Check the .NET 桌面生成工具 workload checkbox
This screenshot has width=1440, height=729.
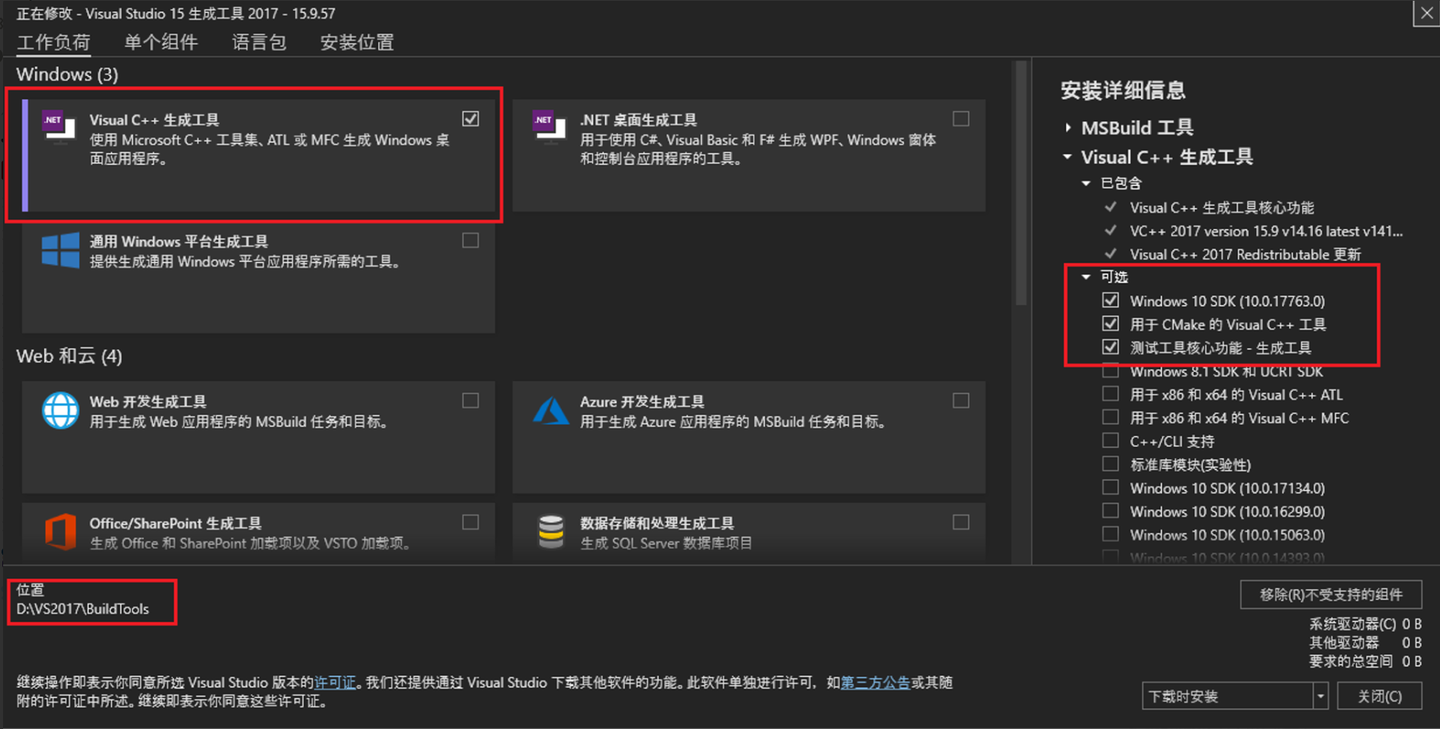[961, 118]
